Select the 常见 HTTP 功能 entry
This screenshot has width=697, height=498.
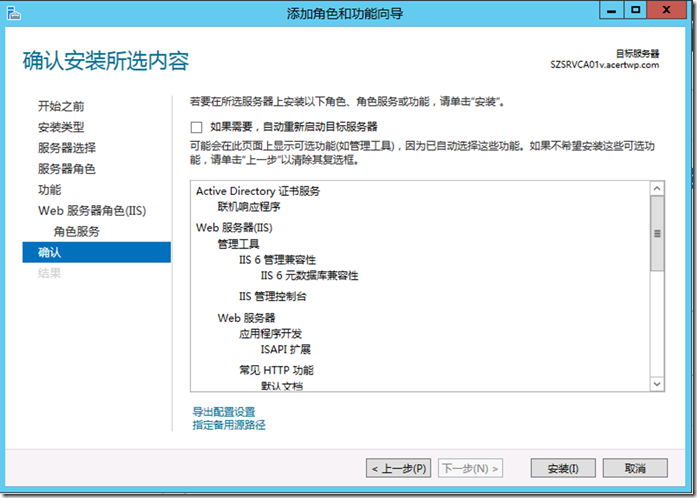tap(276, 370)
